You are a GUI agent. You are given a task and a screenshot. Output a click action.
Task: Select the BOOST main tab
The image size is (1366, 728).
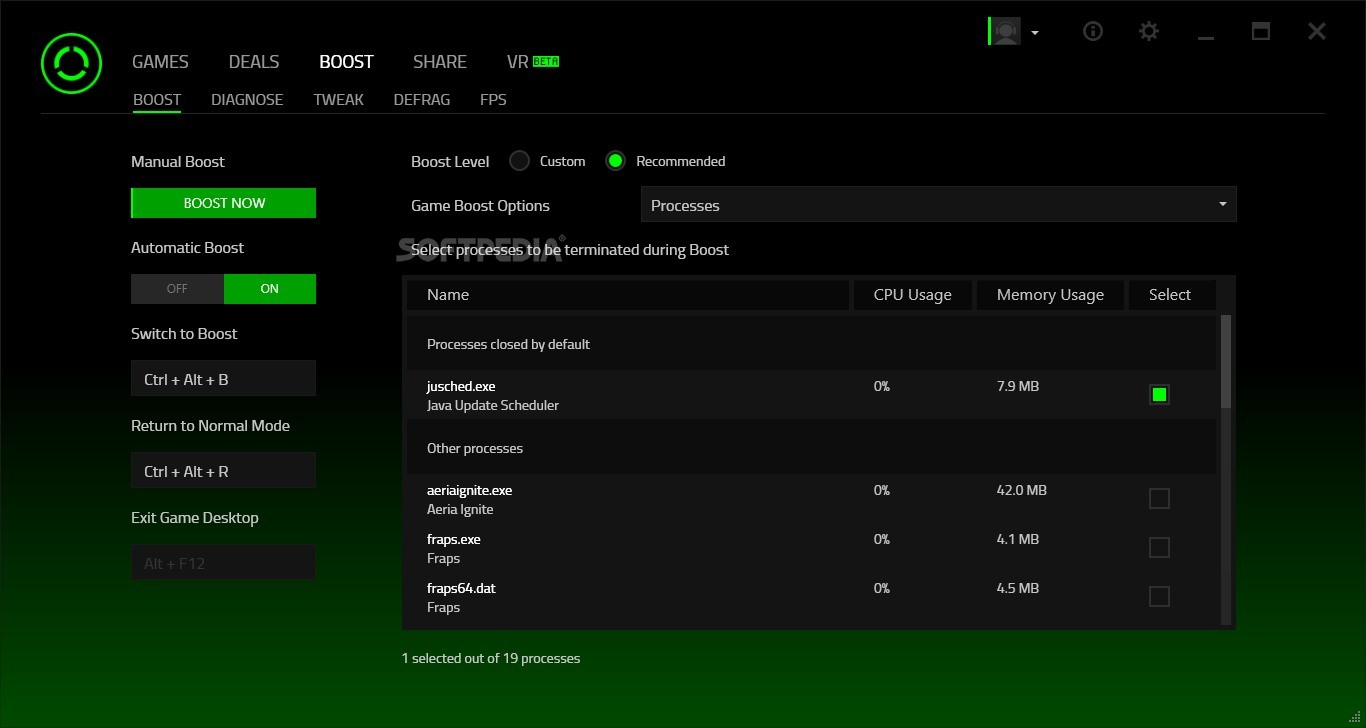[346, 62]
